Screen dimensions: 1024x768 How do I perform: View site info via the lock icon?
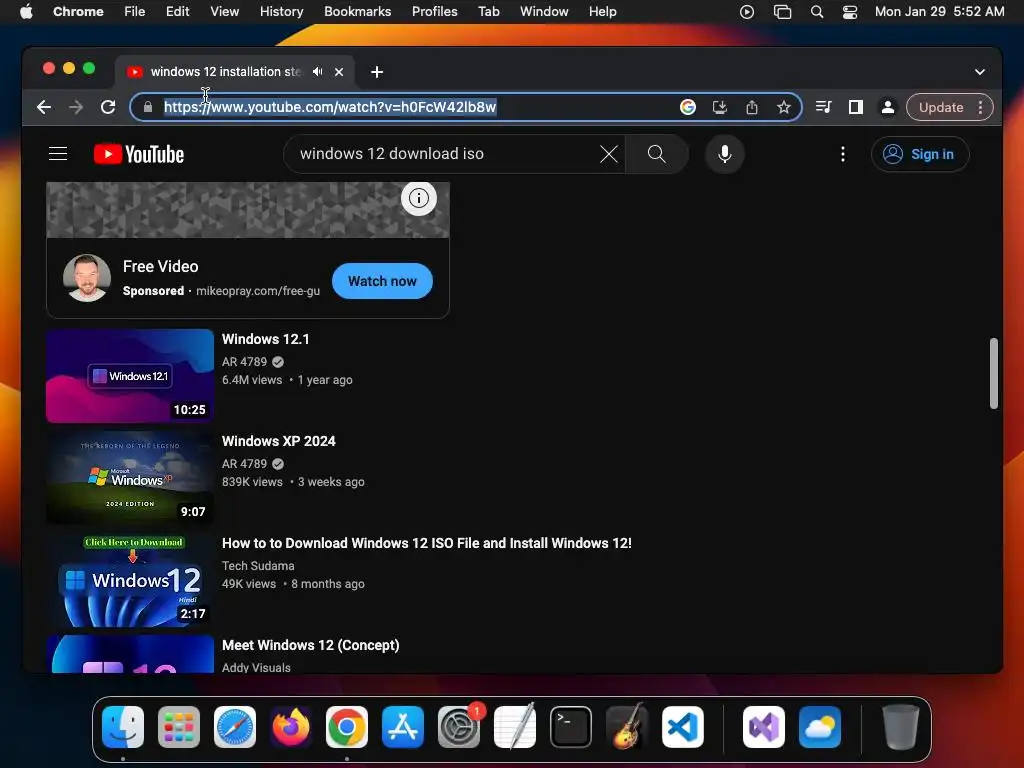coord(148,107)
